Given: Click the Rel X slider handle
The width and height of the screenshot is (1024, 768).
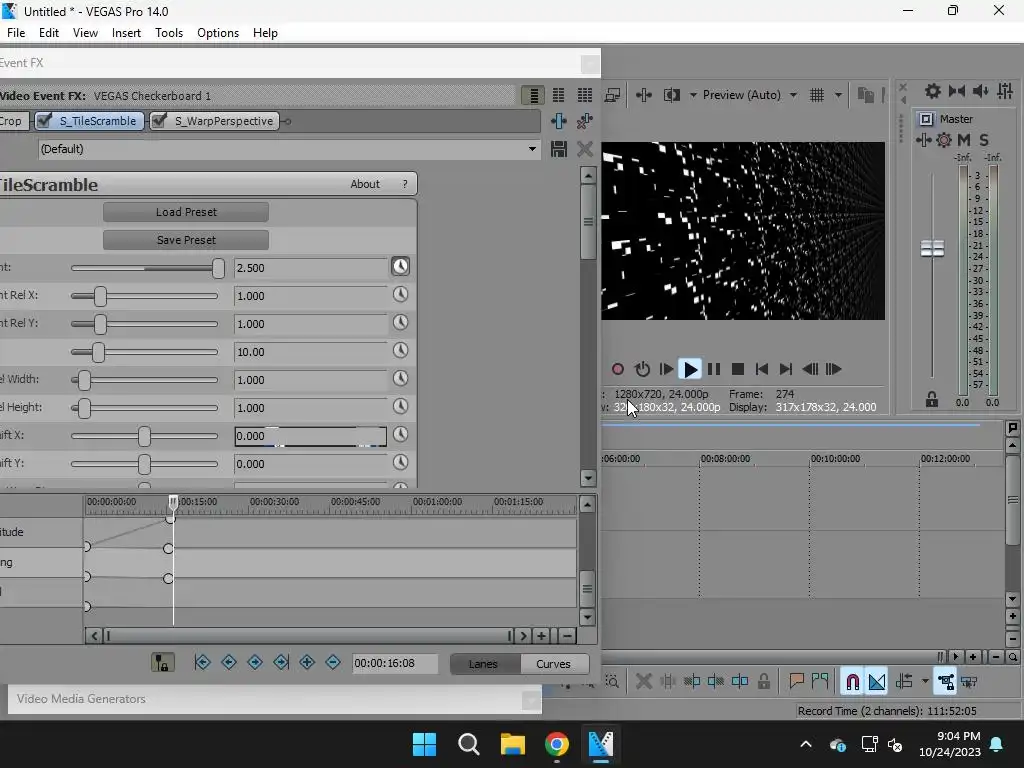Looking at the screenshot, I should point(100,296).
